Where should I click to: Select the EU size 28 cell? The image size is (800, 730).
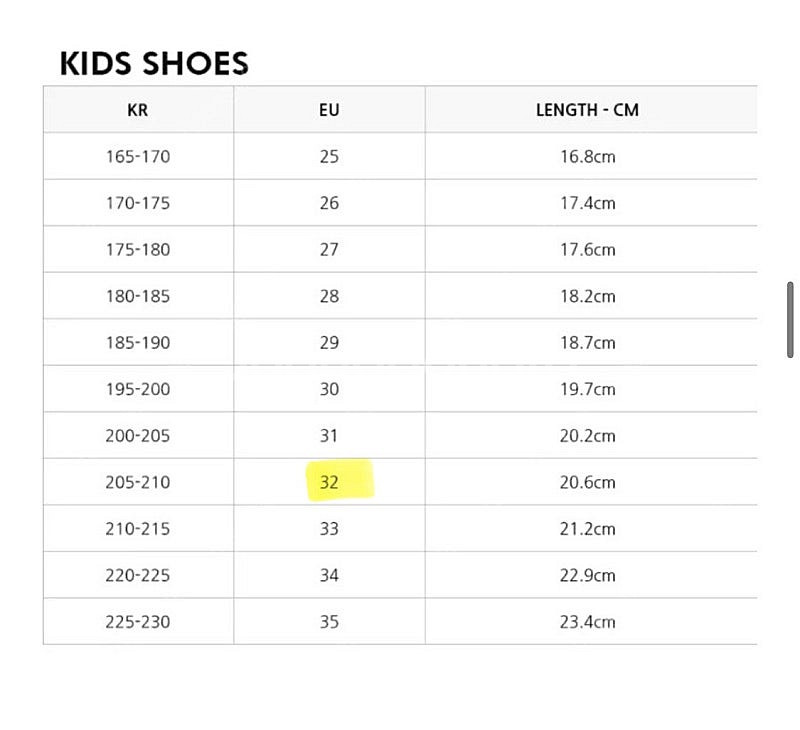(329, 296)
